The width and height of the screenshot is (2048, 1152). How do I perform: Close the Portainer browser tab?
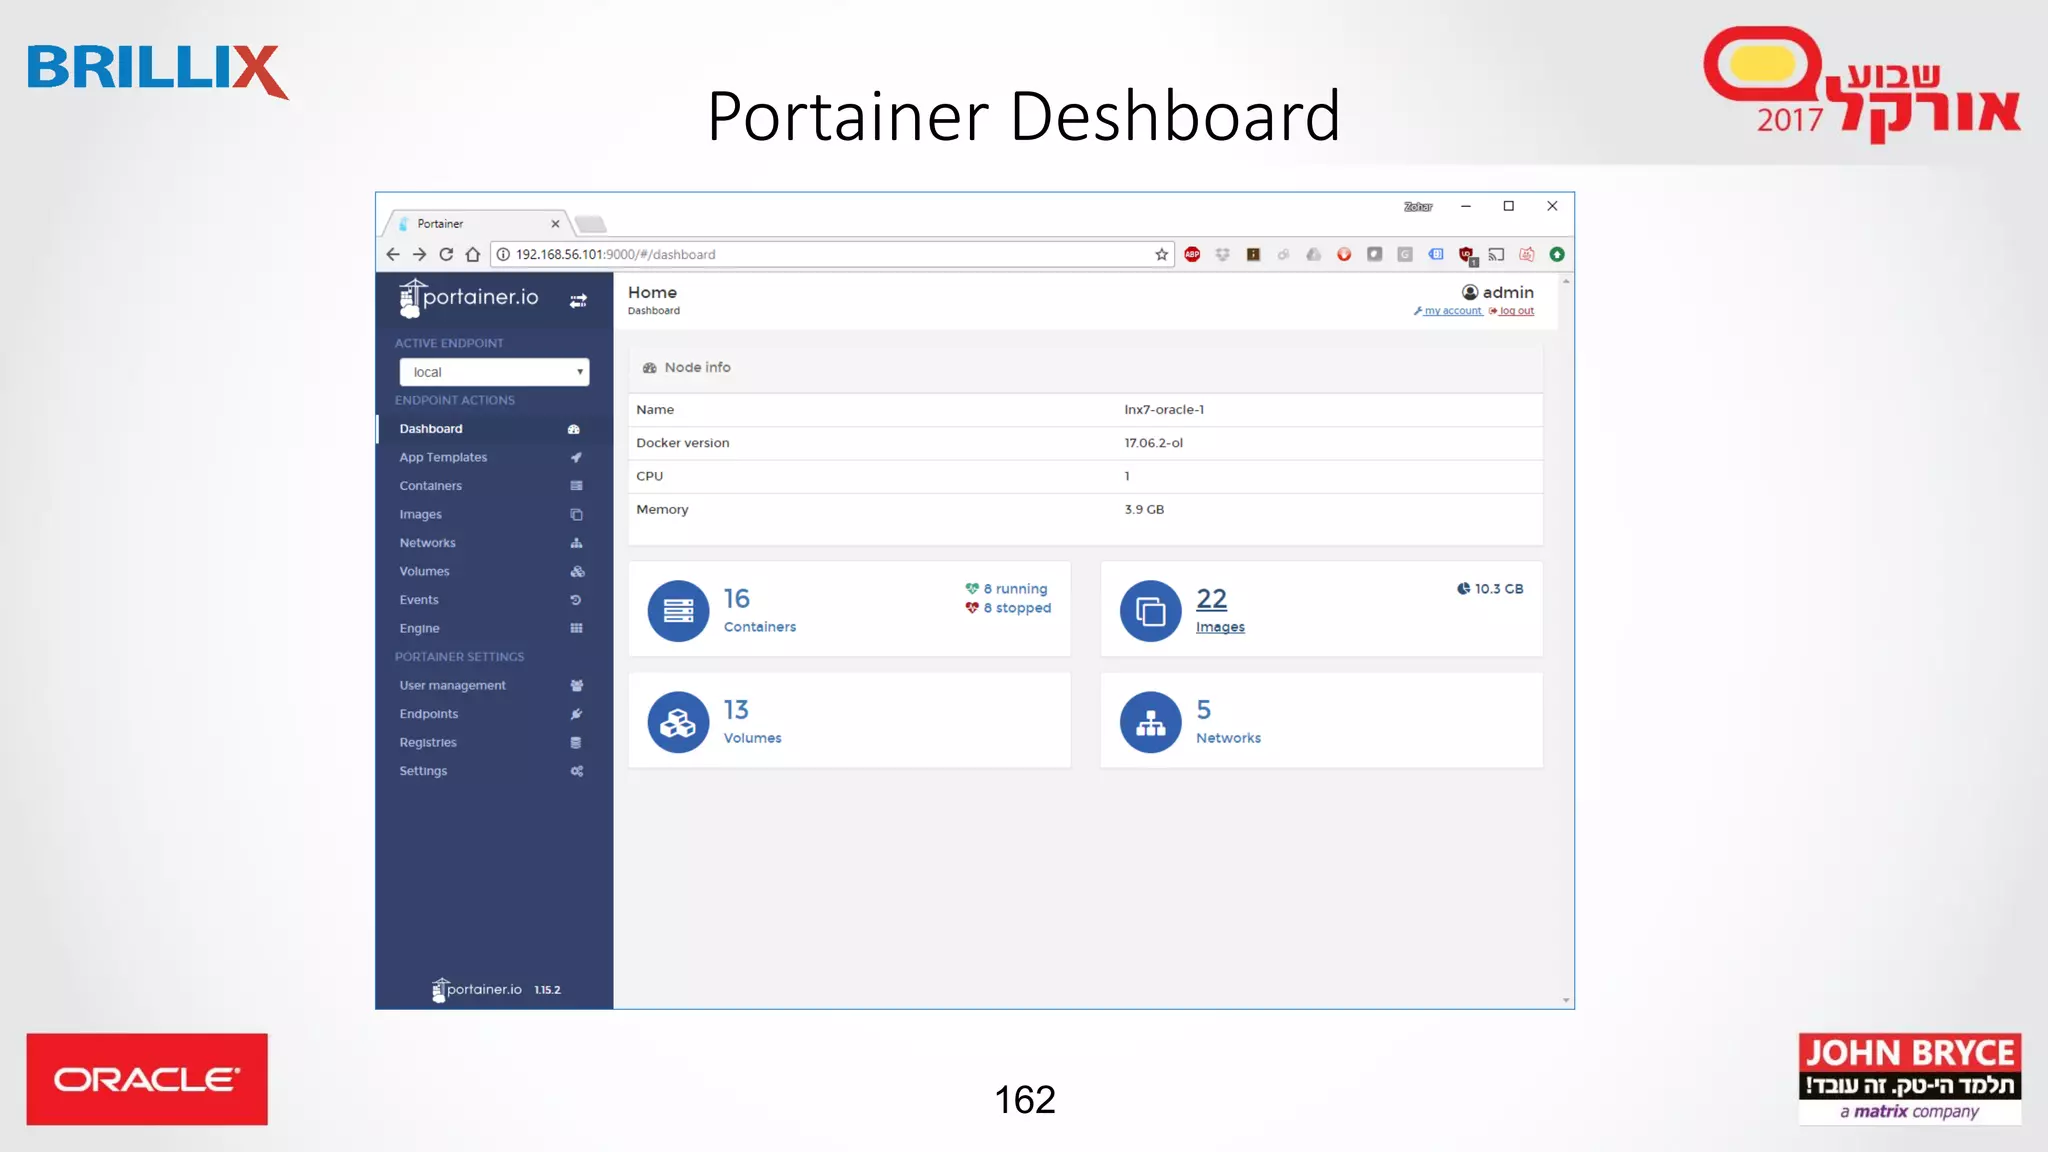click(555, 224)
